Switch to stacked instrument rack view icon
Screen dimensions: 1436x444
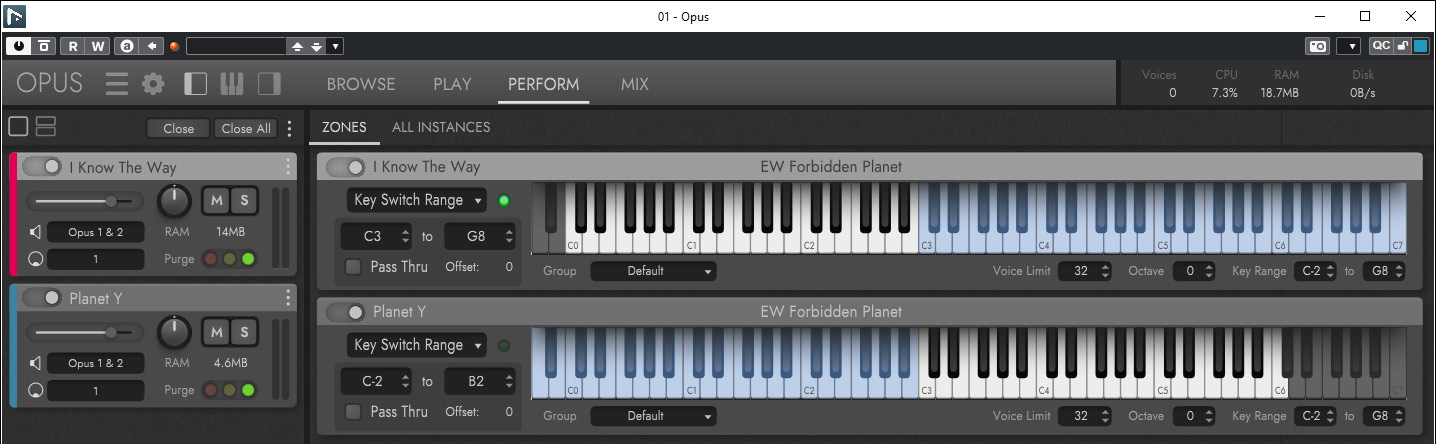46,127
